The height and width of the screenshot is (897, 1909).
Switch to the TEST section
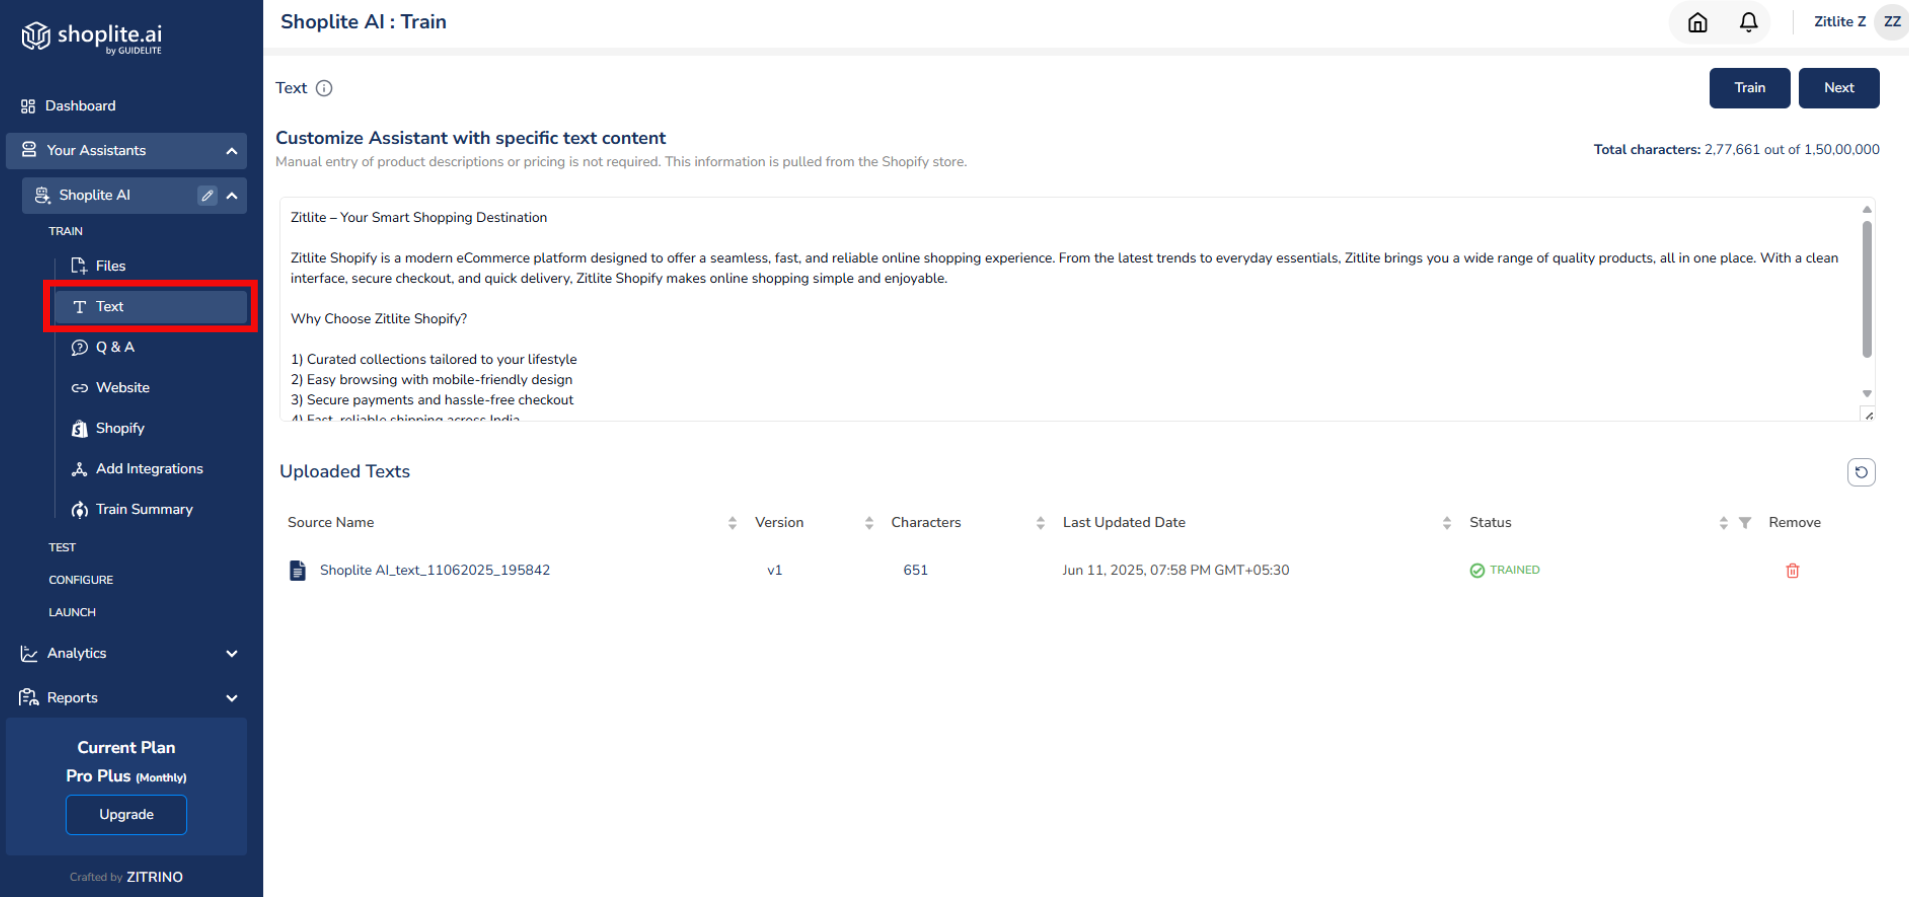[x=62, y=547]
